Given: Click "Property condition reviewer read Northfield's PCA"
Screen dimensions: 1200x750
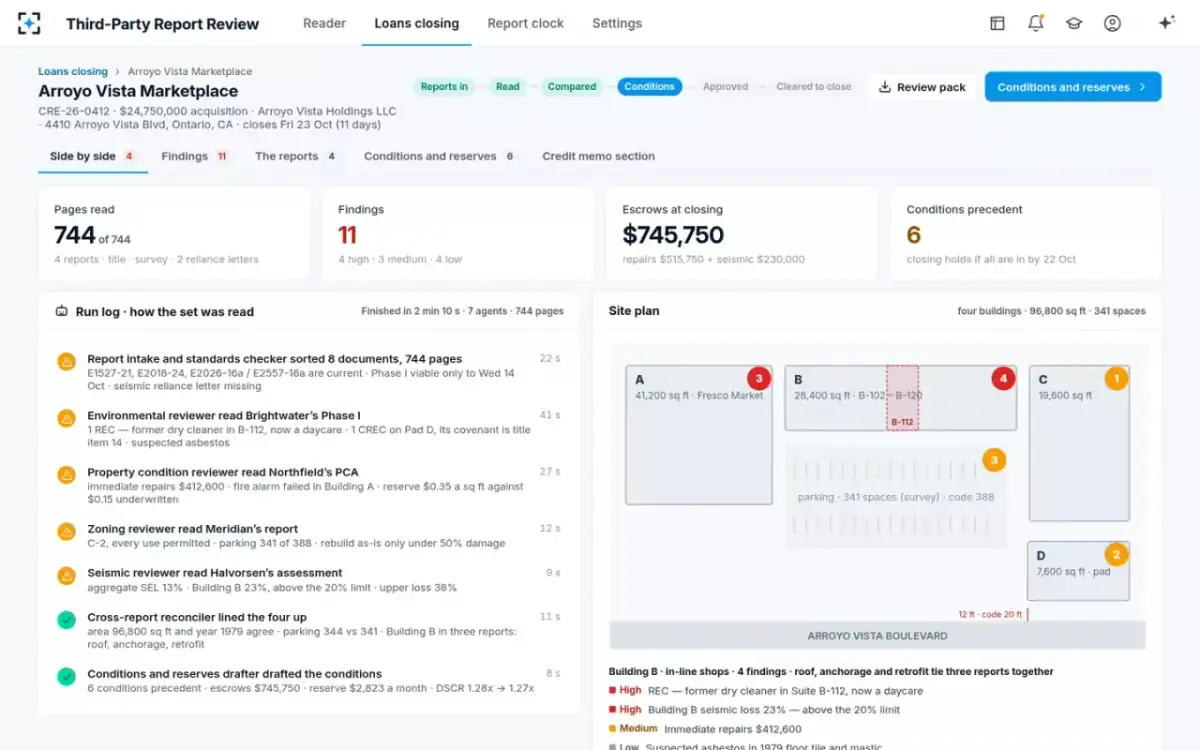Looking at the screenshot, I should click(x=222, y=472).
